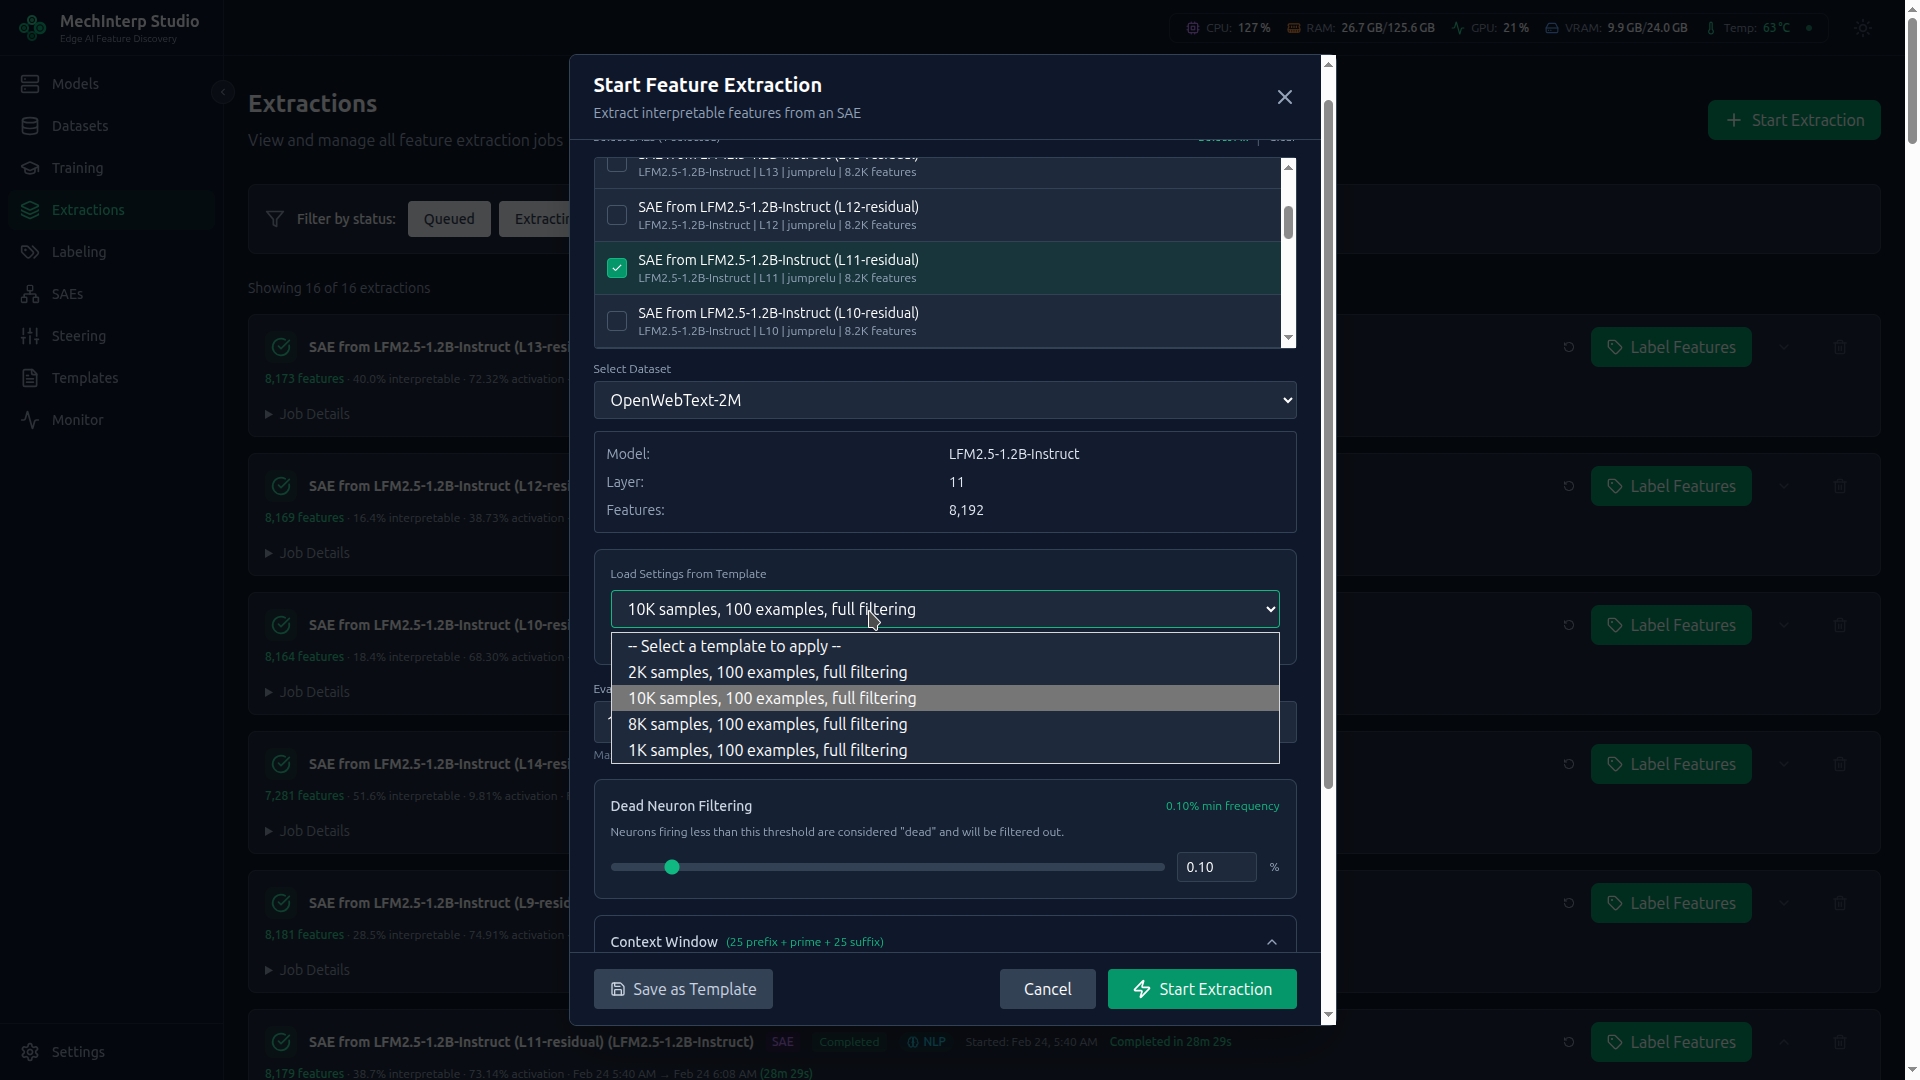Click Label Features for L14-residual extraction

1671,764
